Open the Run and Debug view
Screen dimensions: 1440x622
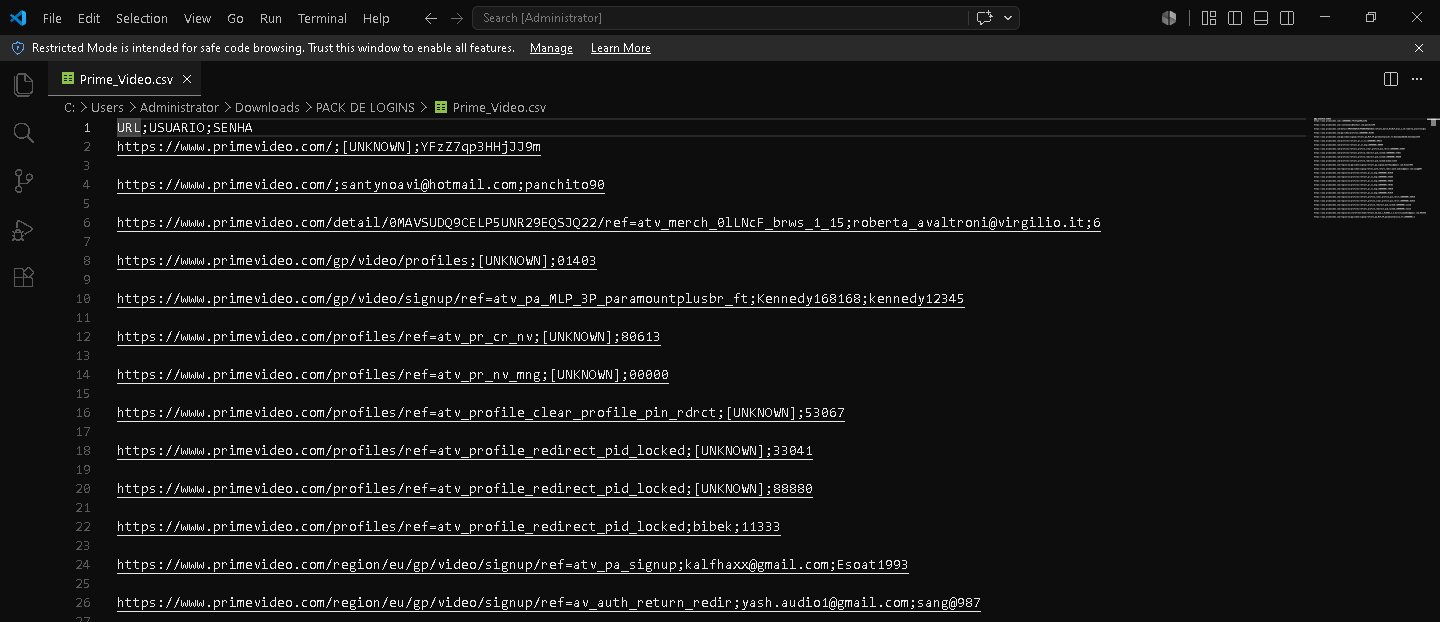point(23,229)
